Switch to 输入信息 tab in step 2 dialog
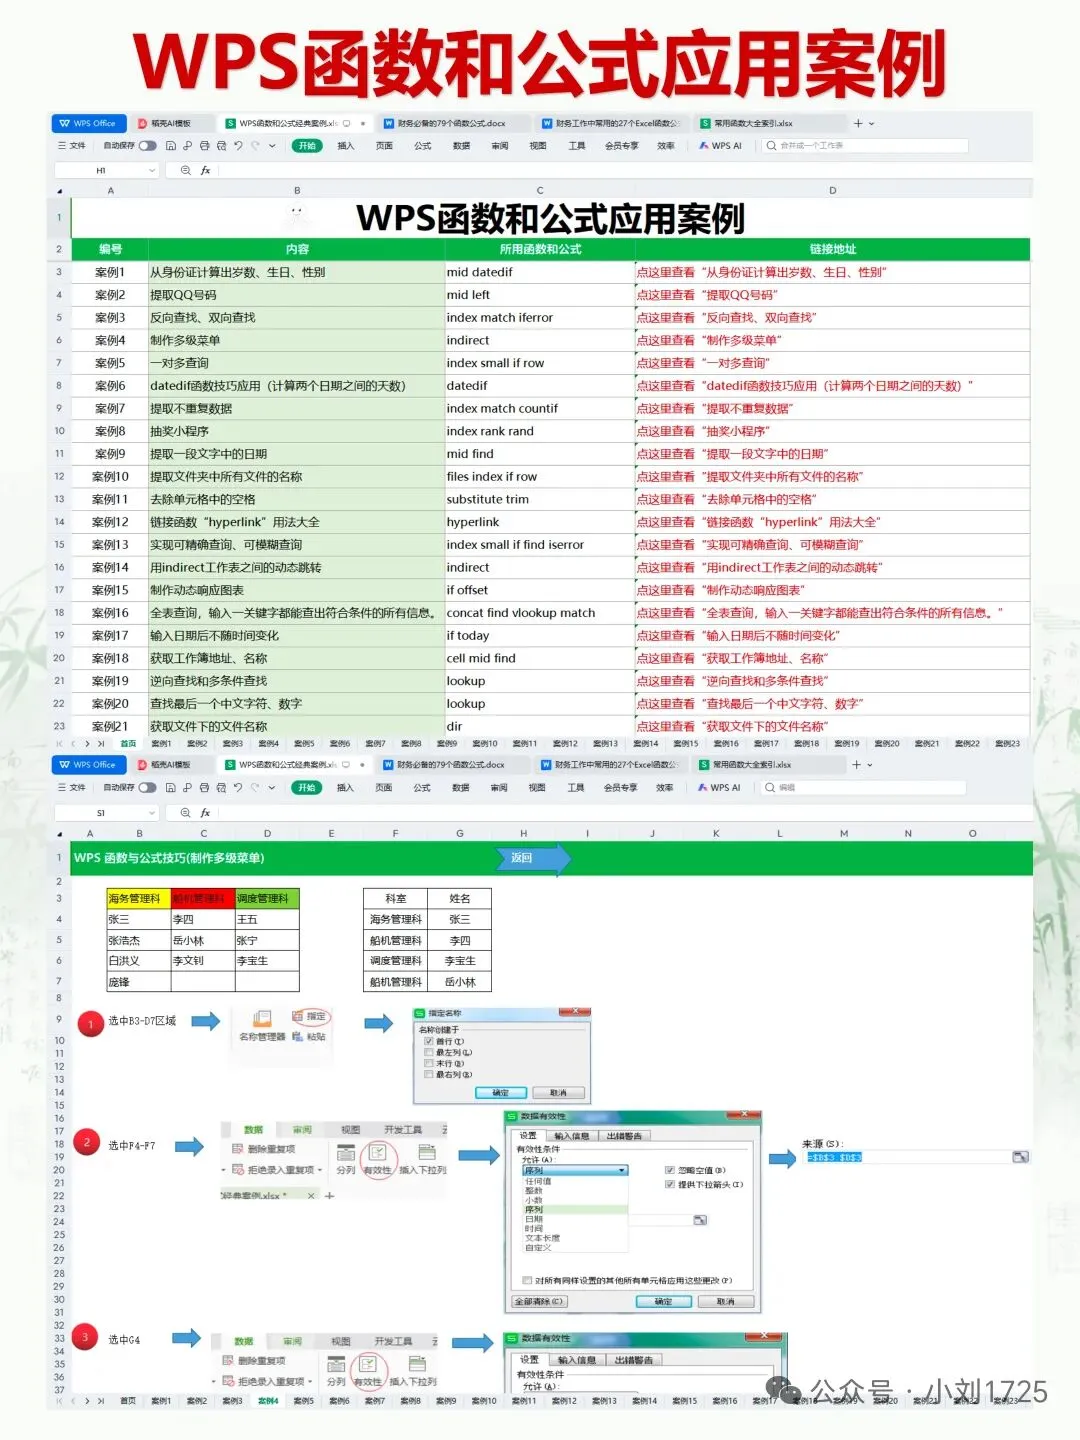1080x1440 pixels. (572, 1136)
